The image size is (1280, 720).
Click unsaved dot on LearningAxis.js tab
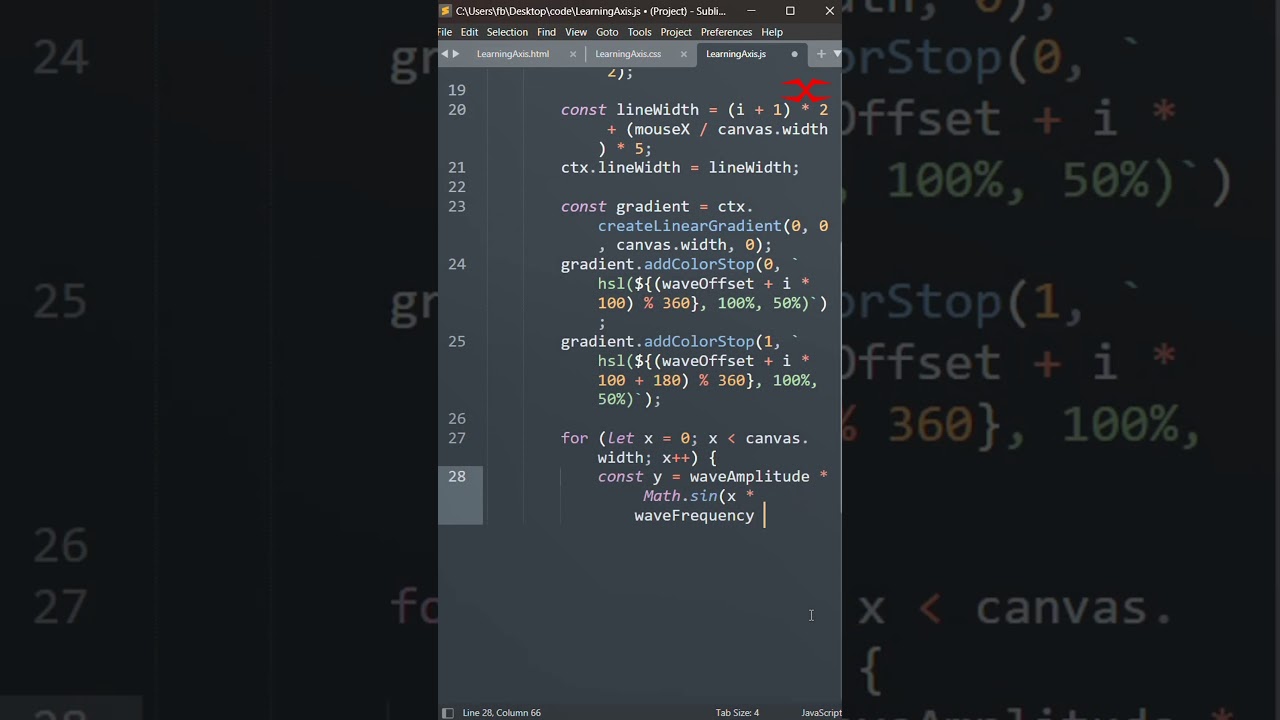(795, 54)
